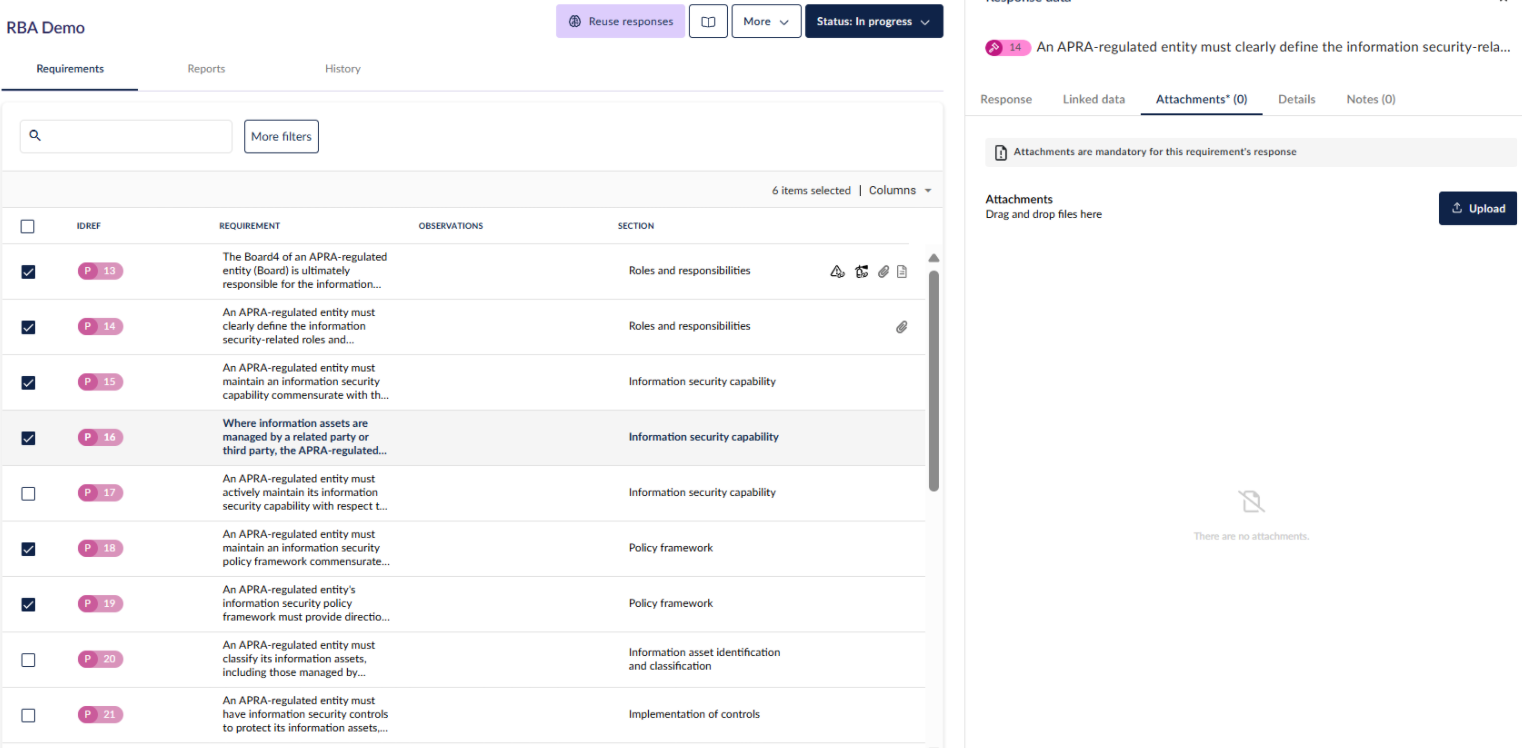Click the pink 14 badge in response panel
1522x748 pixels.
click(1008, 47)
